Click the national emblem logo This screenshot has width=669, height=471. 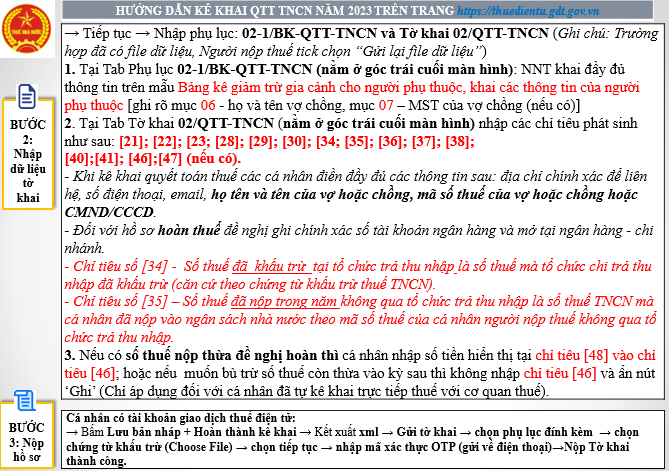(27, 28)
